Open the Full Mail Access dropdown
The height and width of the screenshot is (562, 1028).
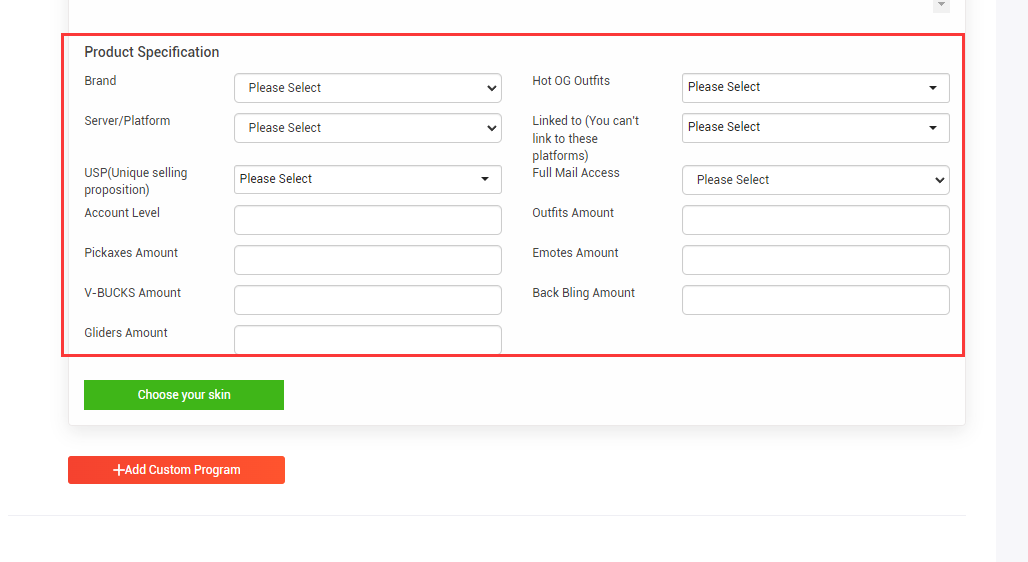816,180
